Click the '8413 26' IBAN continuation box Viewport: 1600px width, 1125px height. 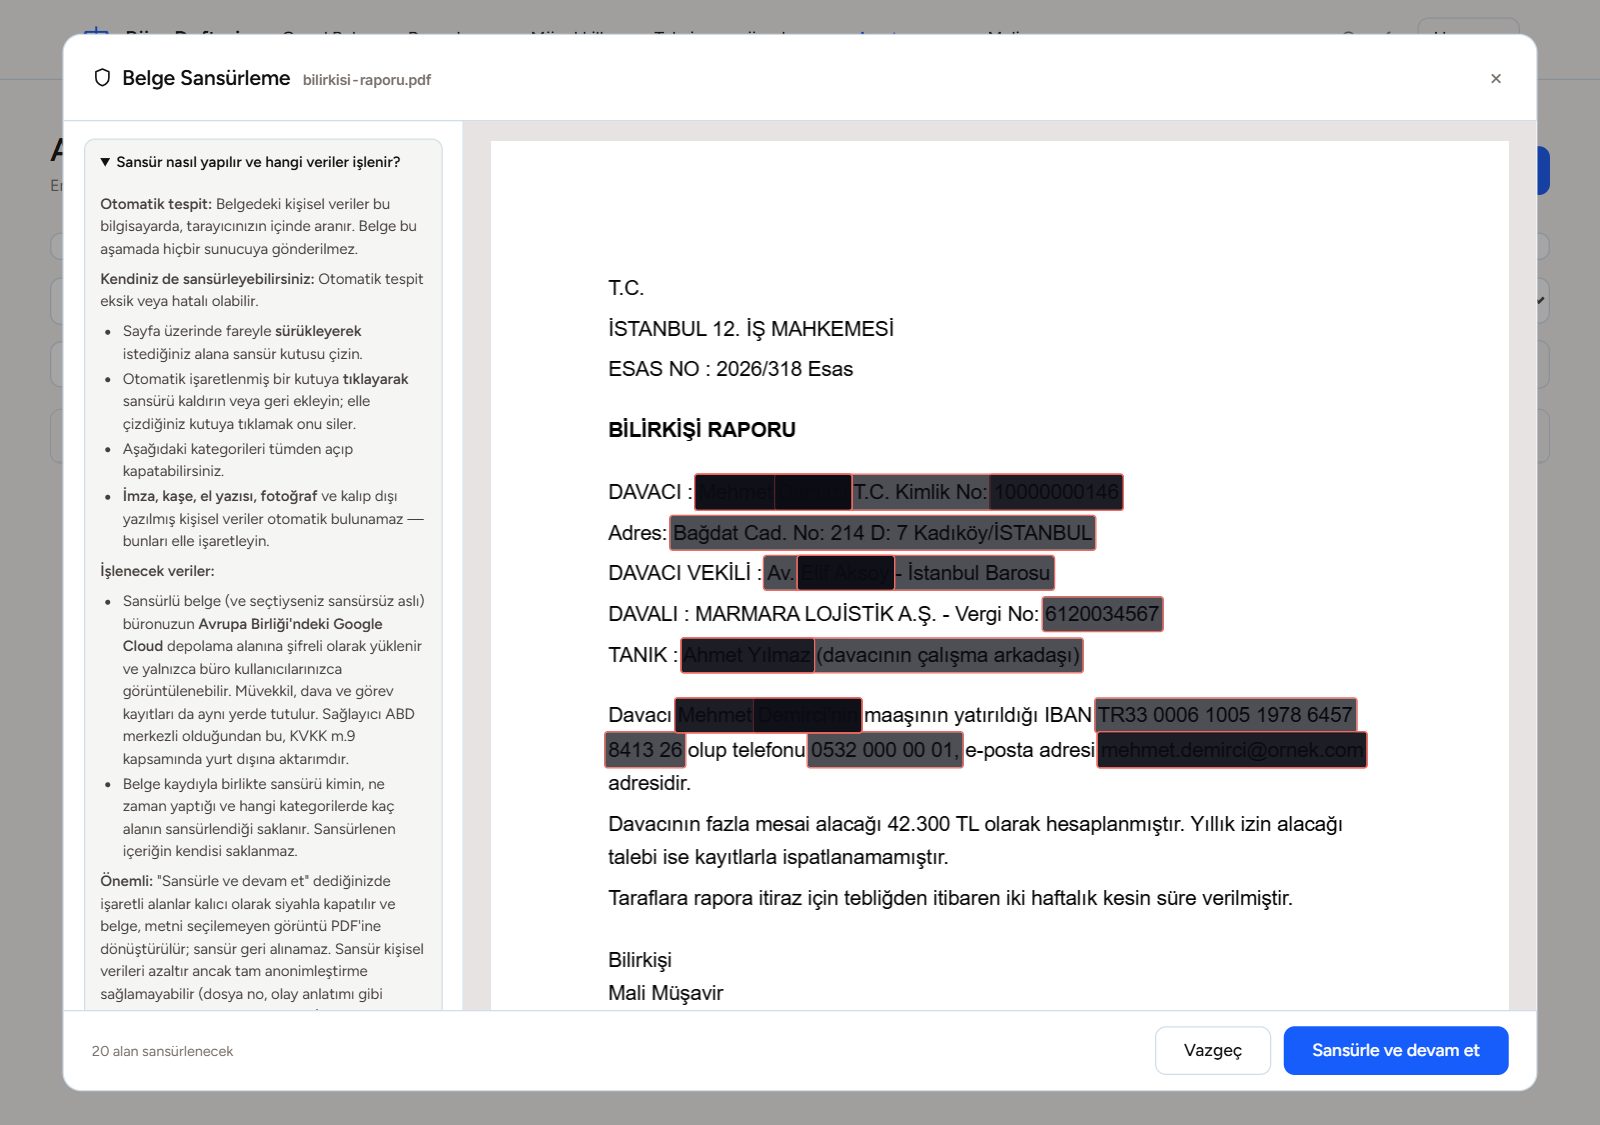pos(645,750)
